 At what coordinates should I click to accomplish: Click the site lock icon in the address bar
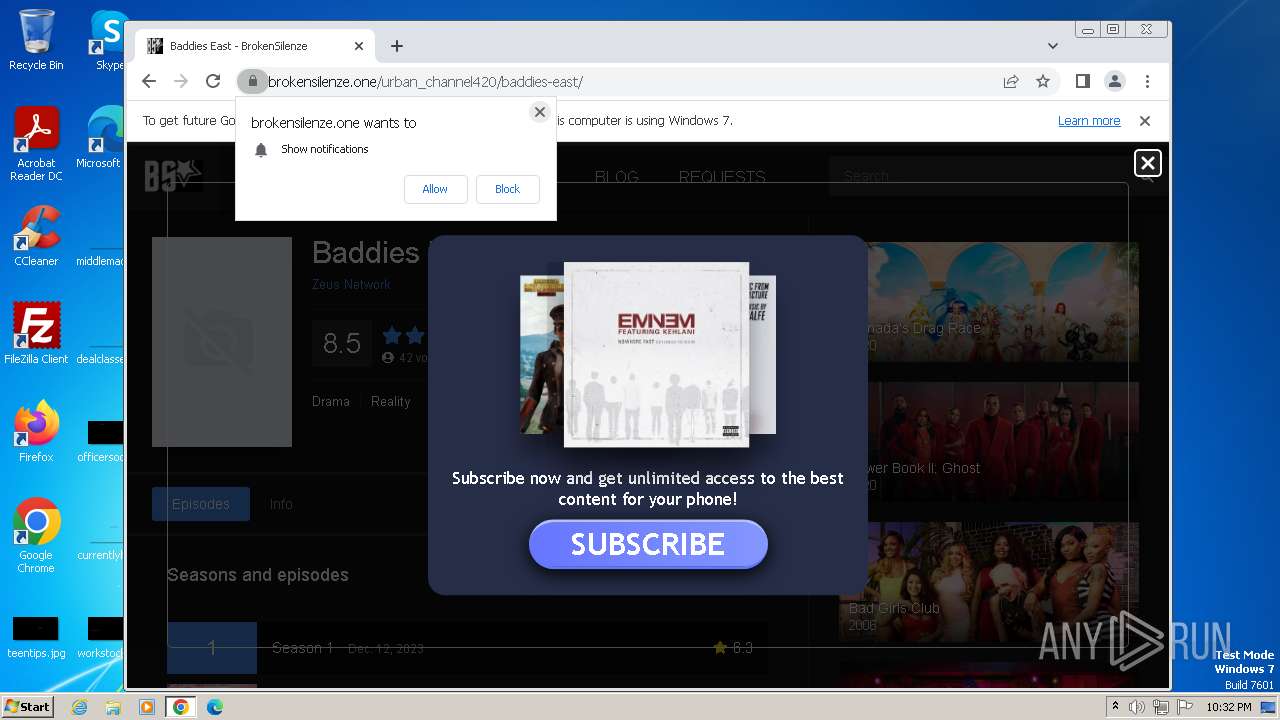click(x=252, y=81)
